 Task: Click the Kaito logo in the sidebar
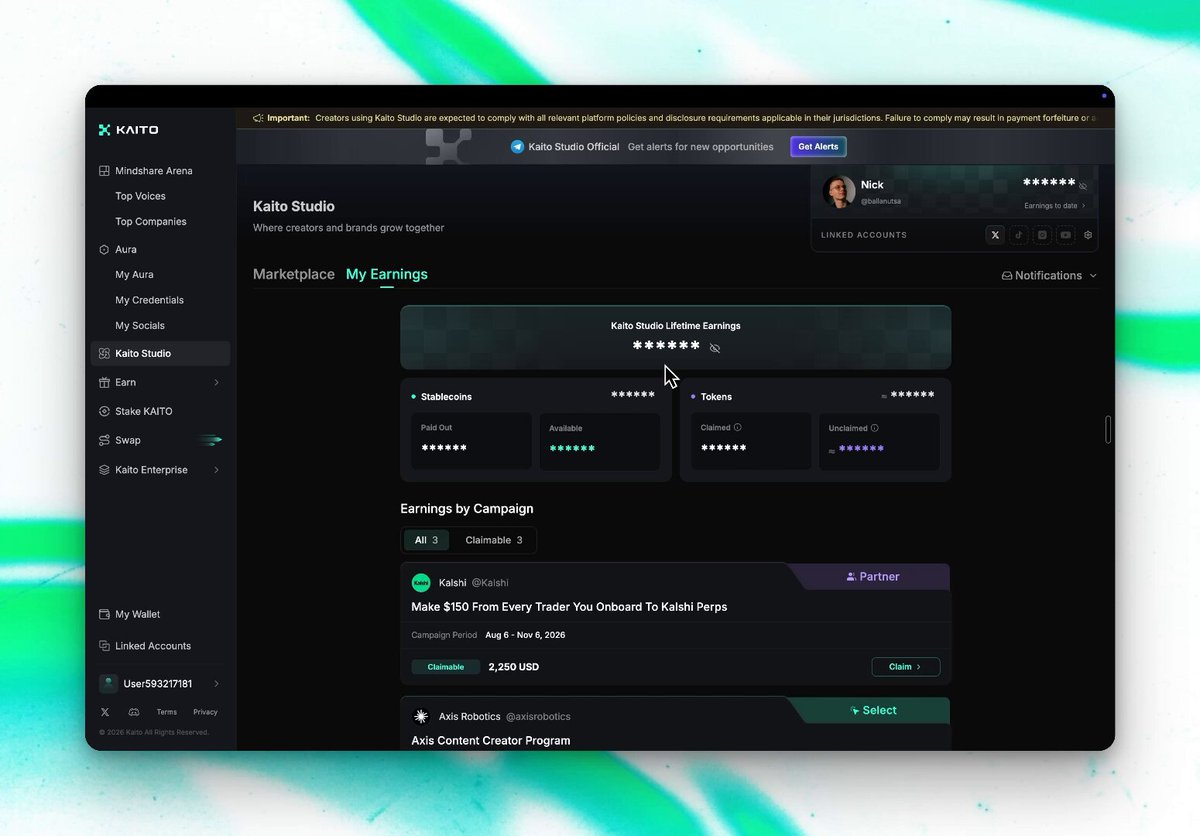coord(128,130)
